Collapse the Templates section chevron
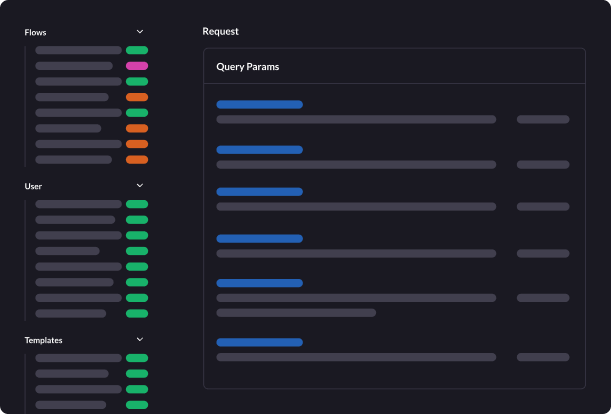 point(140,340)
